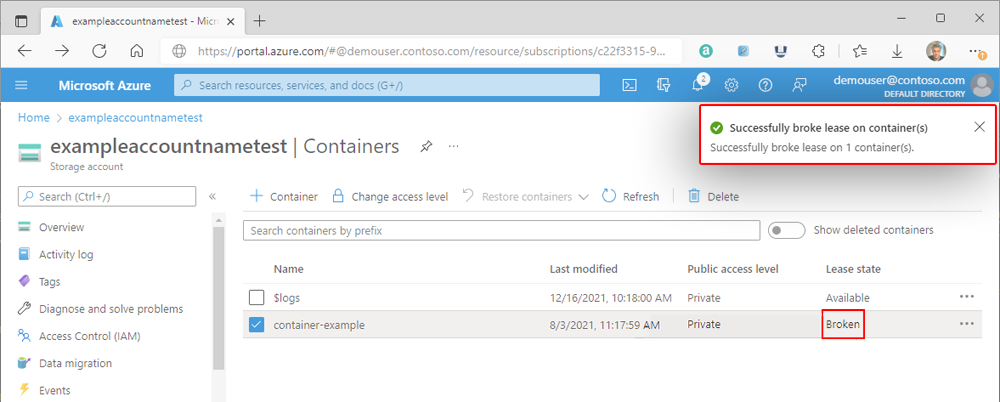Uncheck the container-example checkbox
Image resolution: width=1000 pixels, height=402 pixels.
pyautogui.click(x=257, y=324)
